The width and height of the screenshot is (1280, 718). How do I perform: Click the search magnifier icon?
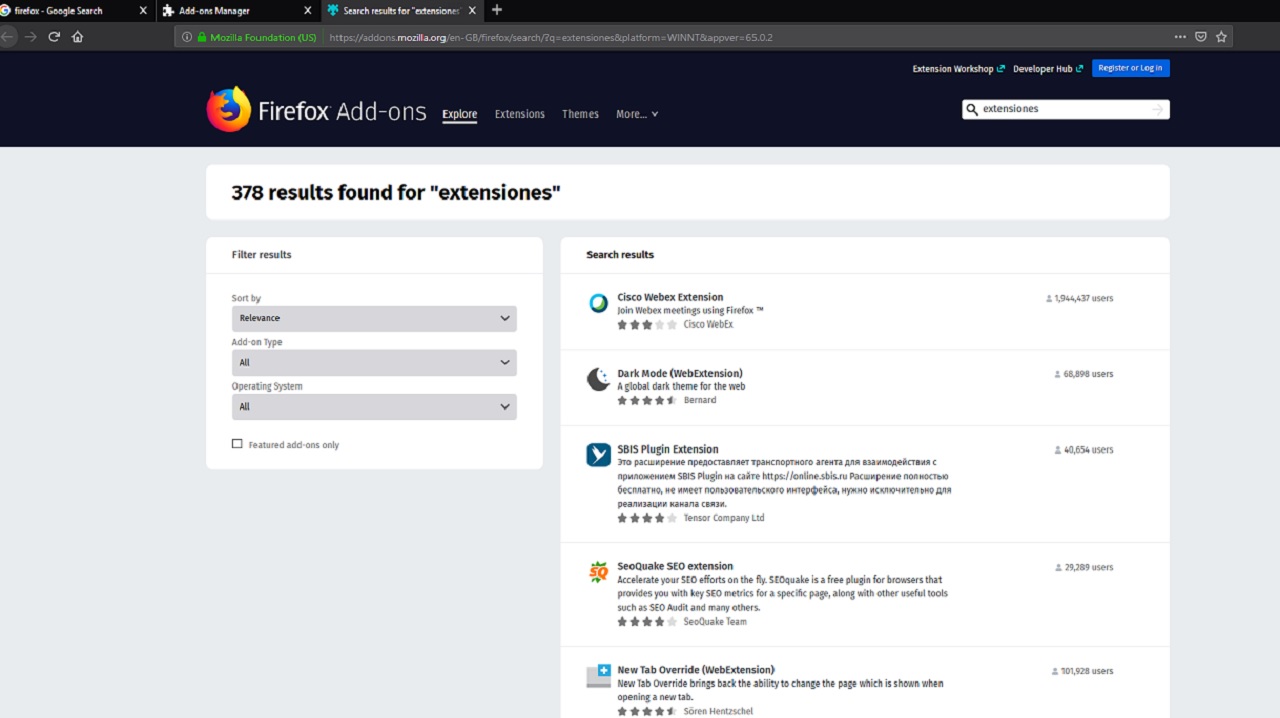click(971, 109)
